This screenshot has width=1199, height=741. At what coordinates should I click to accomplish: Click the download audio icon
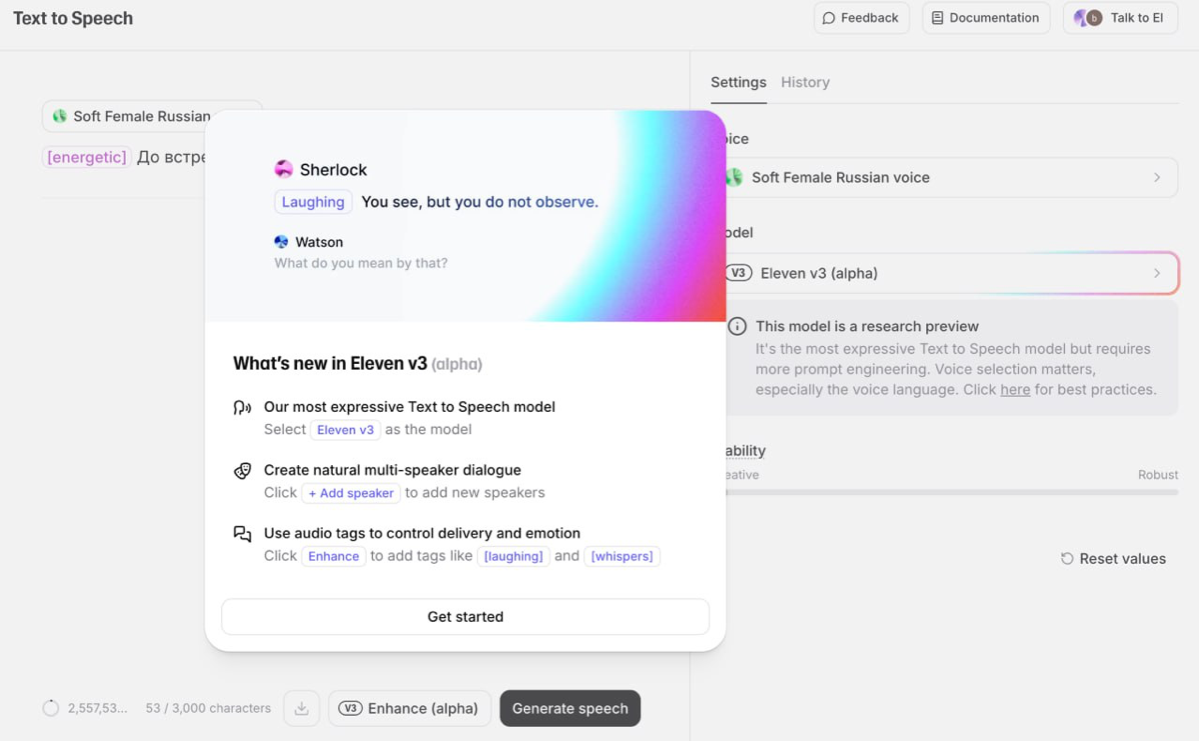point(301,708)
